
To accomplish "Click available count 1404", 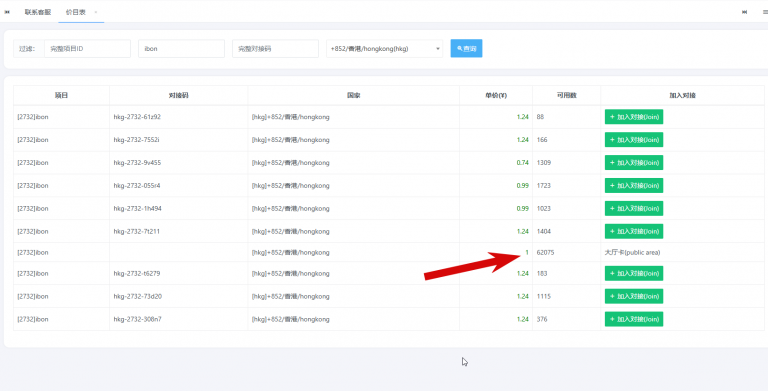I will coord(544,231).
